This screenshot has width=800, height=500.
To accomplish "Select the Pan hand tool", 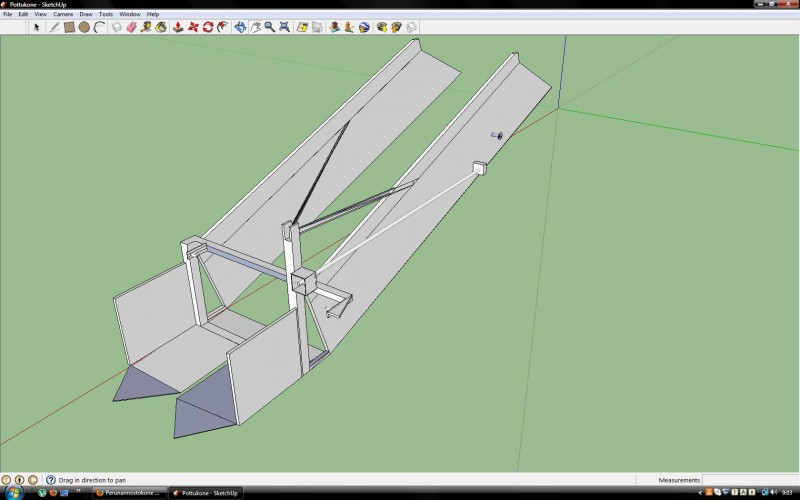I will 255,27.
